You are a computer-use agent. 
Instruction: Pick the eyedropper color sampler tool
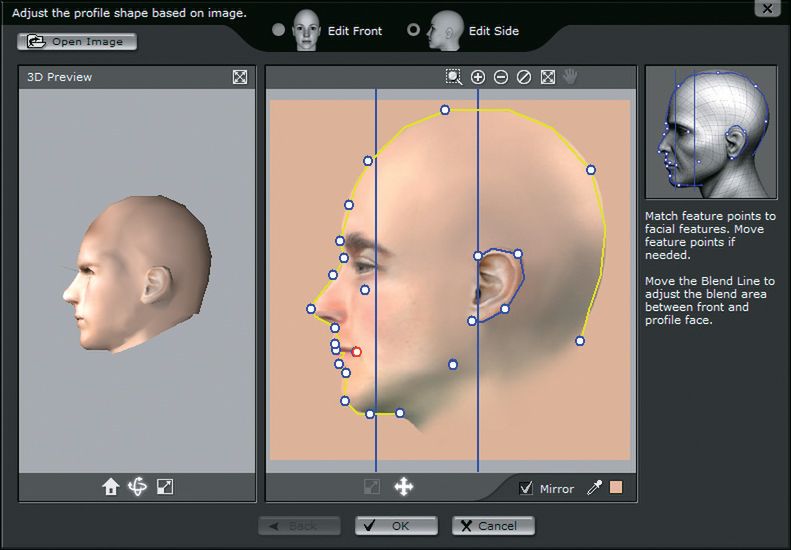click(594, 488)
